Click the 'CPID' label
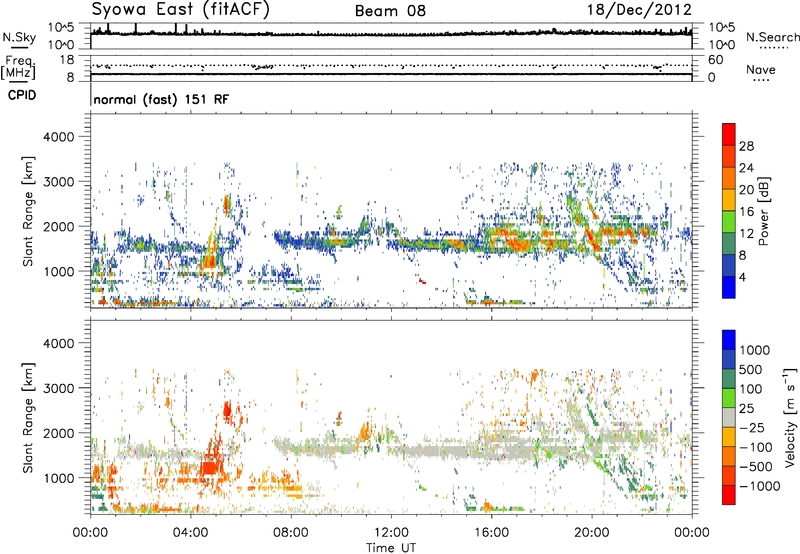This screenshot has height=554, width=800. (22, 95)
